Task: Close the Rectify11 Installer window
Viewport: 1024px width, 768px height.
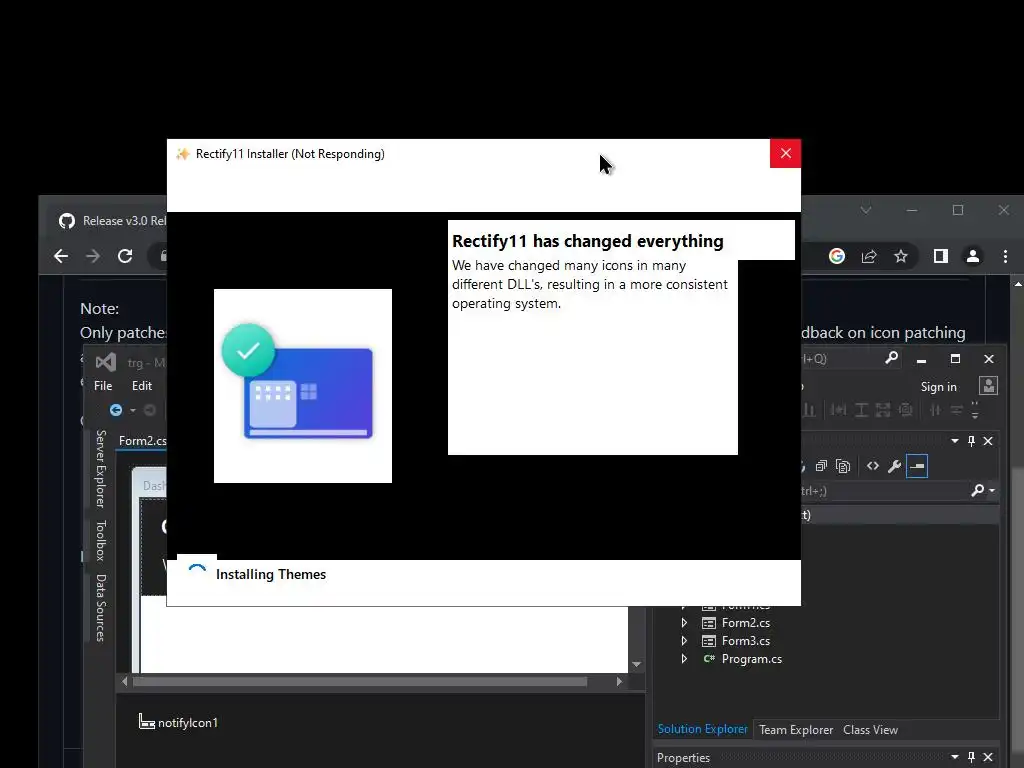Action: [785, 153]
